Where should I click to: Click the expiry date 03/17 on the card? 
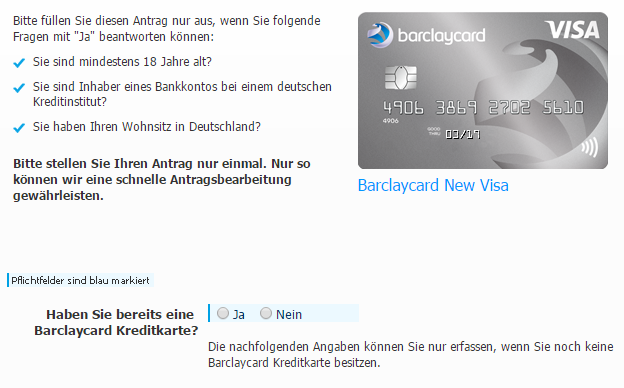click(463, 135)
